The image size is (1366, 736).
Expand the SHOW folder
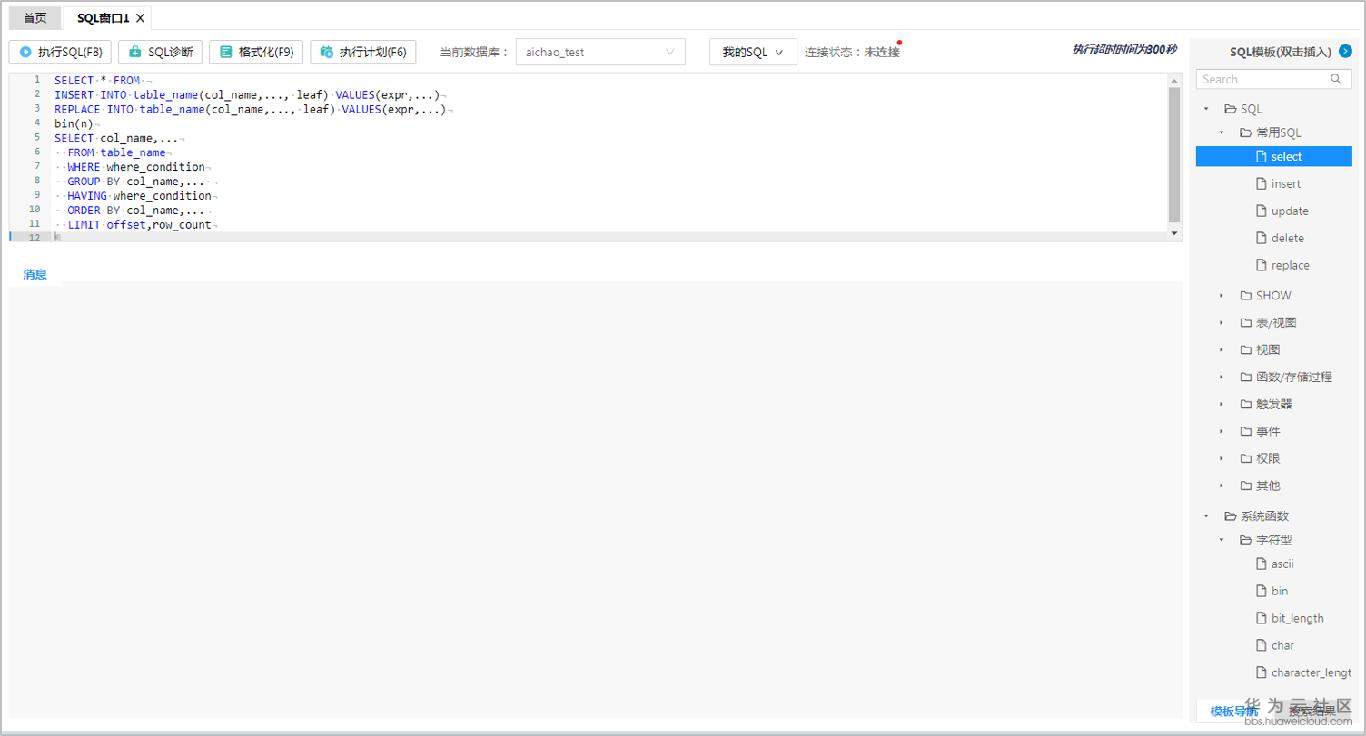click(x=1221, y=295)
